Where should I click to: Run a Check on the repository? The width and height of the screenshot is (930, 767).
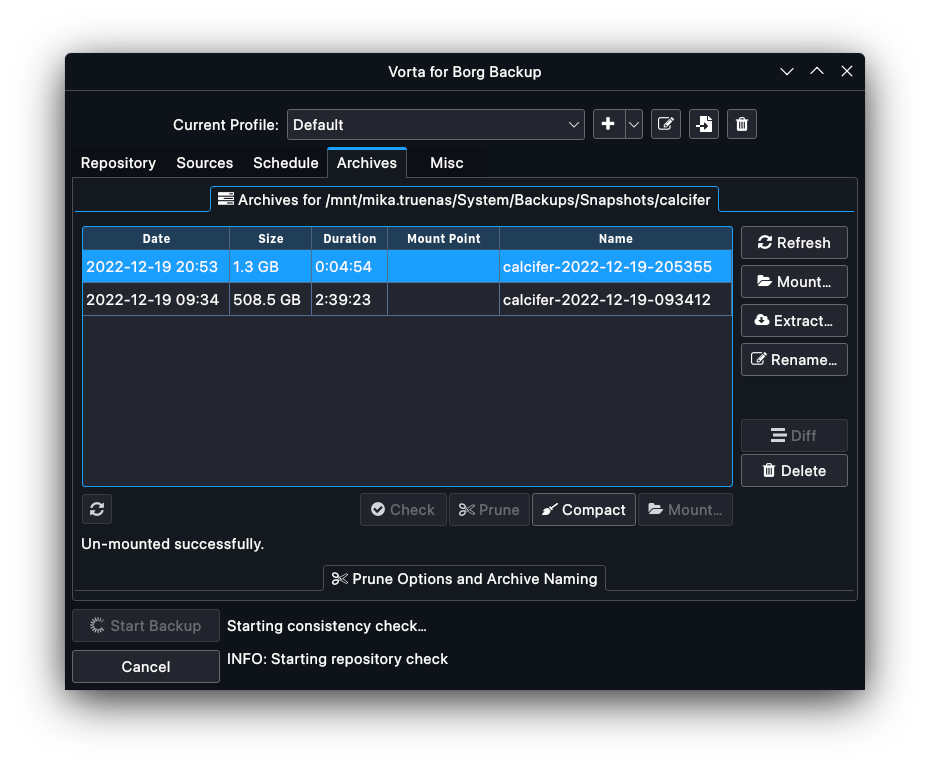(x=402, y=509)
